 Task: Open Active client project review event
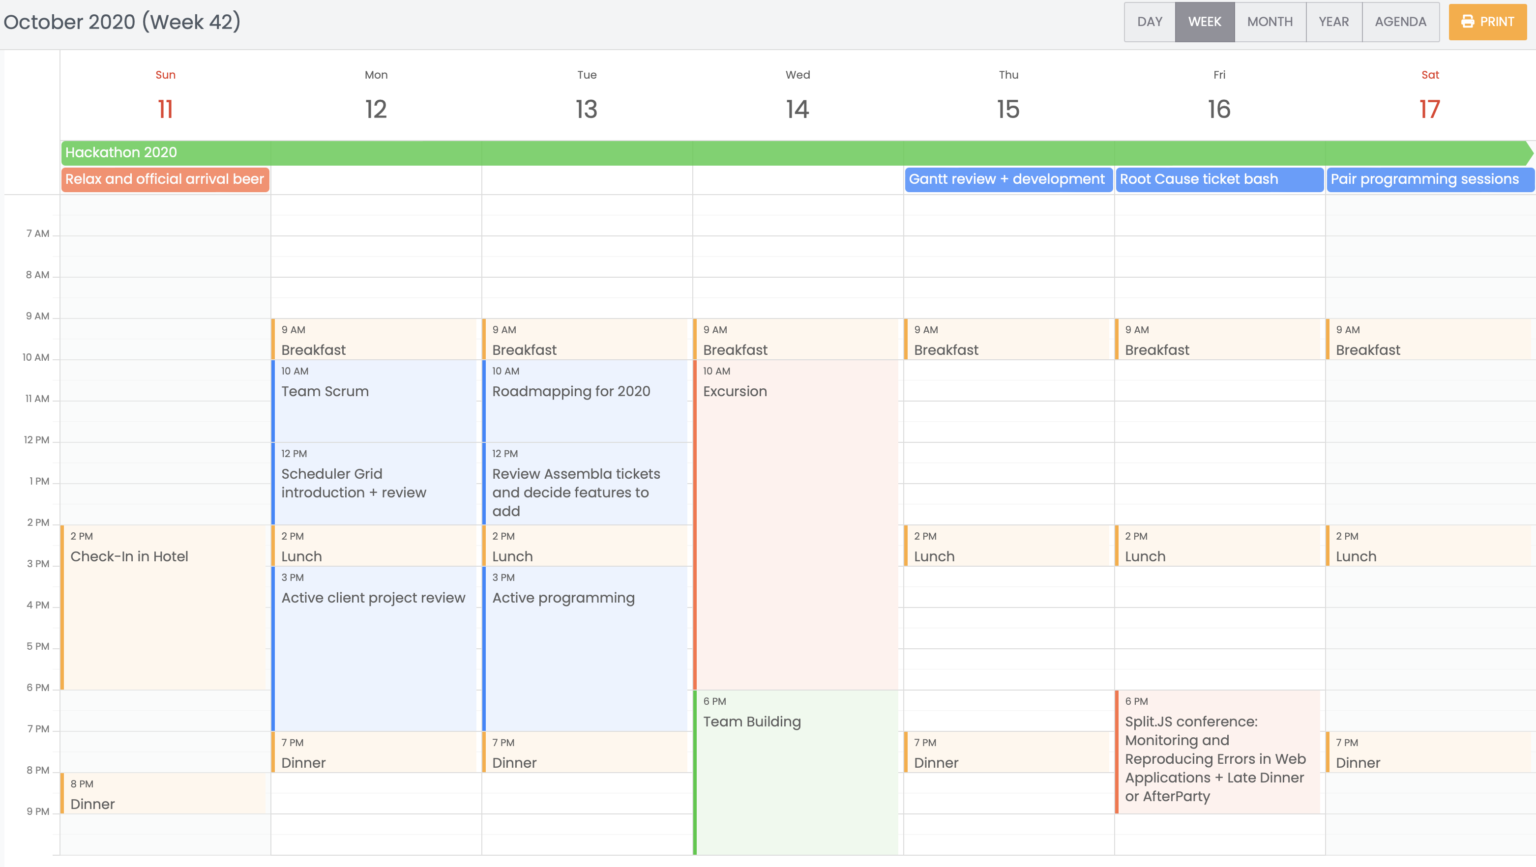click(375, 648)
